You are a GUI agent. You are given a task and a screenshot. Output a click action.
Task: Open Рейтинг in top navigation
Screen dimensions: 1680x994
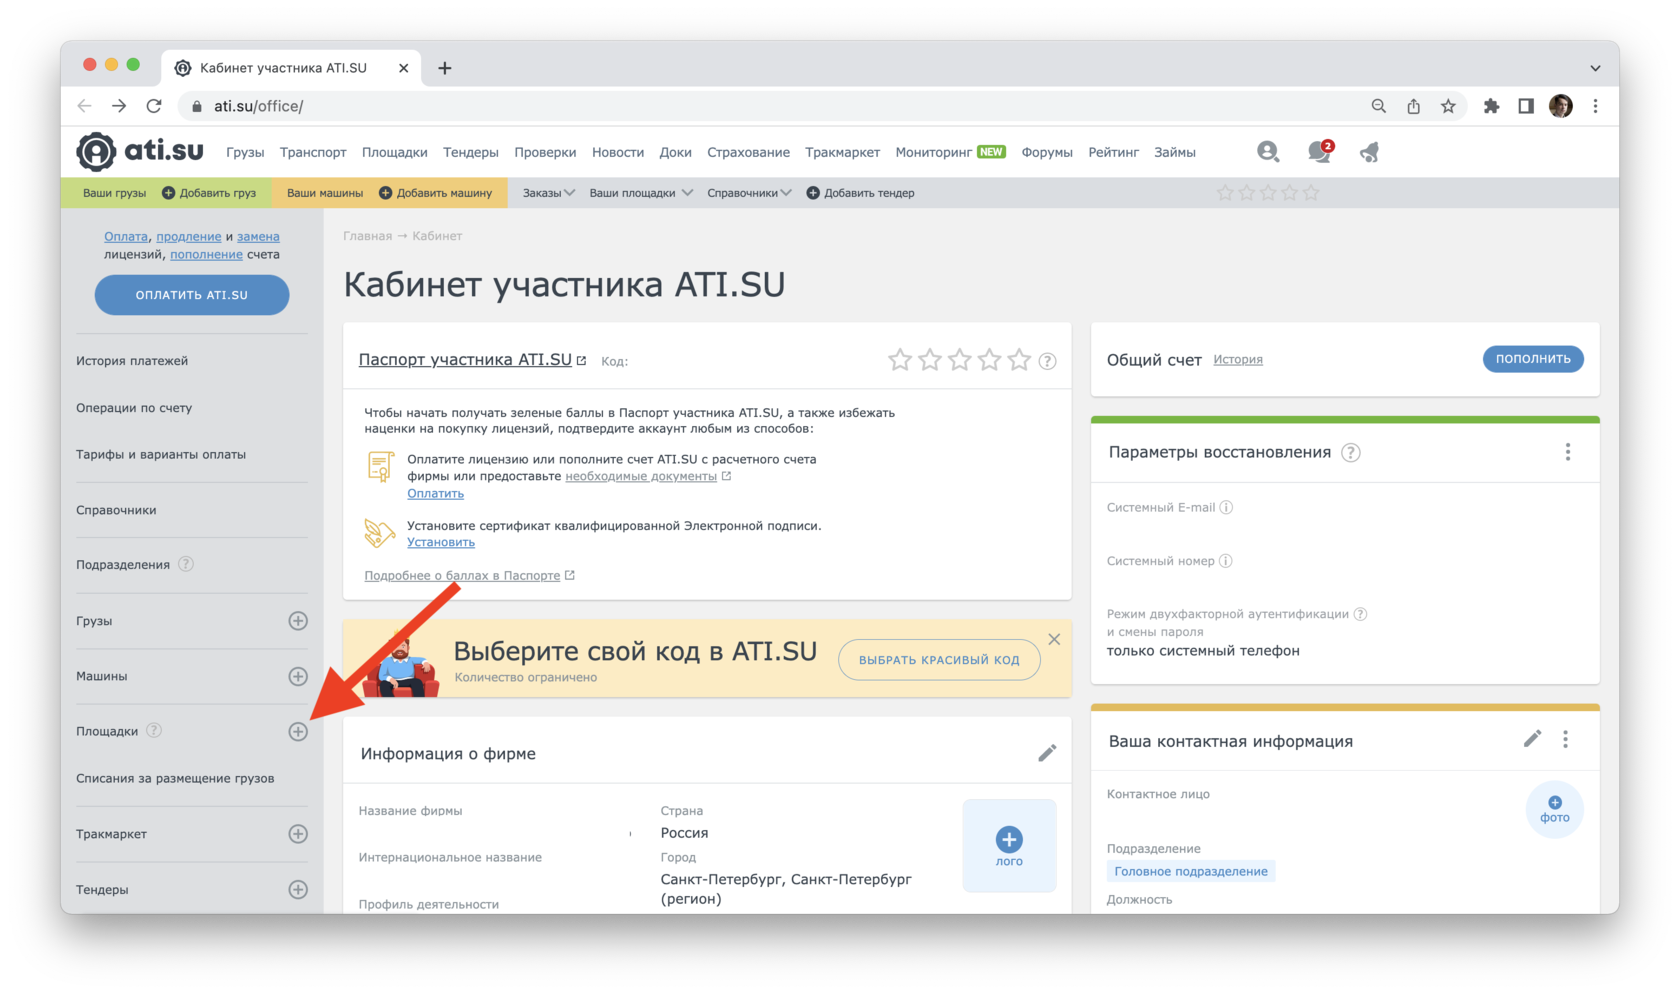click(1114, 152)
